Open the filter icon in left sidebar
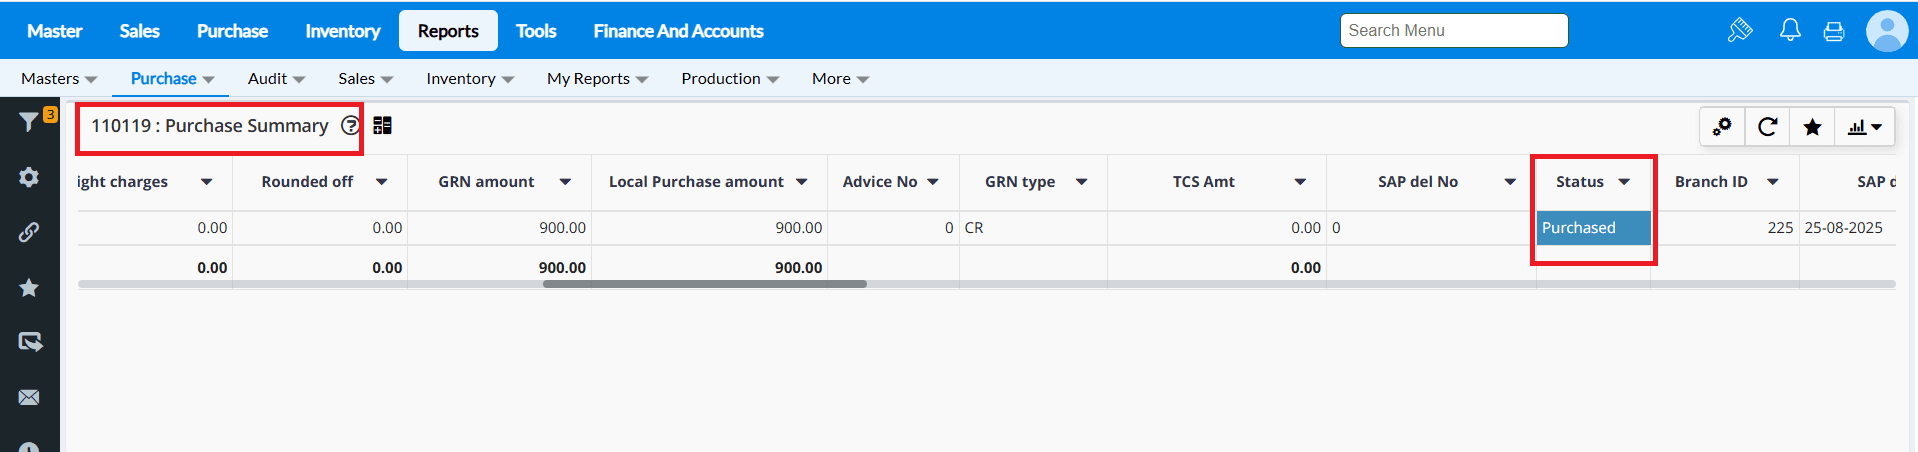This screenshot has width=1918, height=452. tap(29, 122)
